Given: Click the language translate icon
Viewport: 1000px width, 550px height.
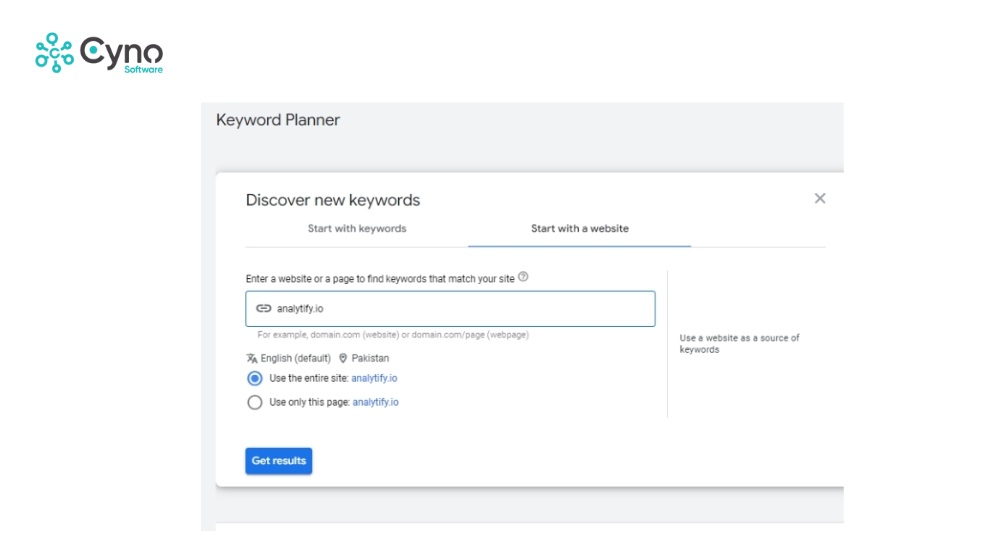Looking at the screenshot, I should point(251,358).
